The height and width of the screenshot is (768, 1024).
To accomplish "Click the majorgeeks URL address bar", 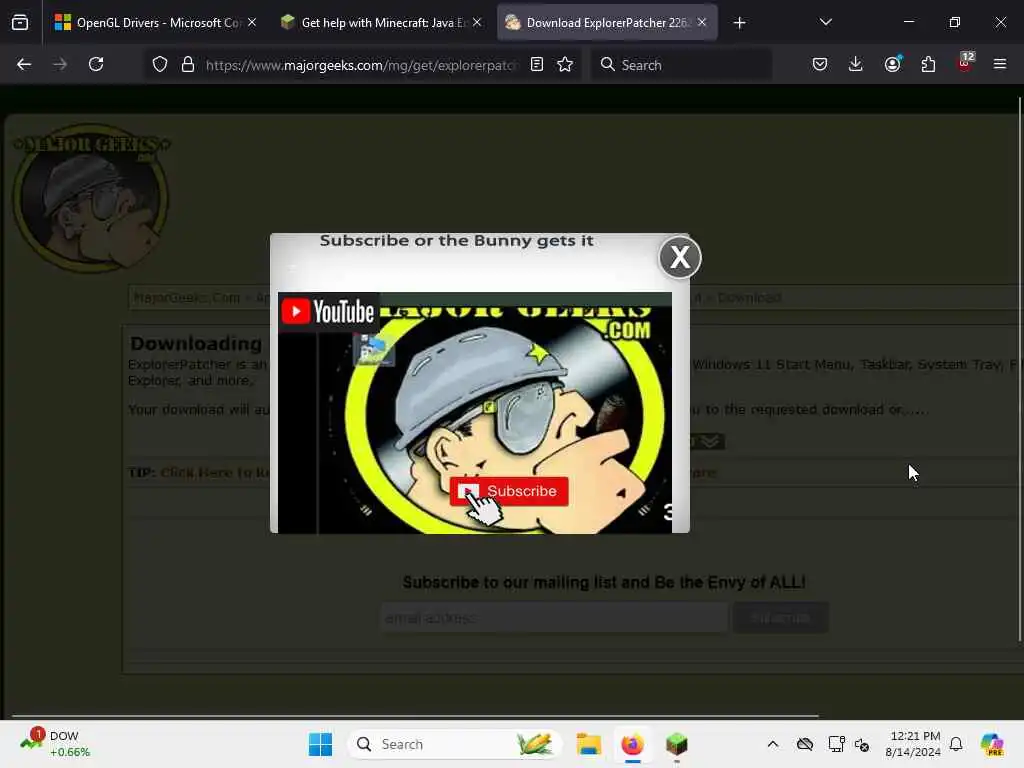I will click(362, 65).
